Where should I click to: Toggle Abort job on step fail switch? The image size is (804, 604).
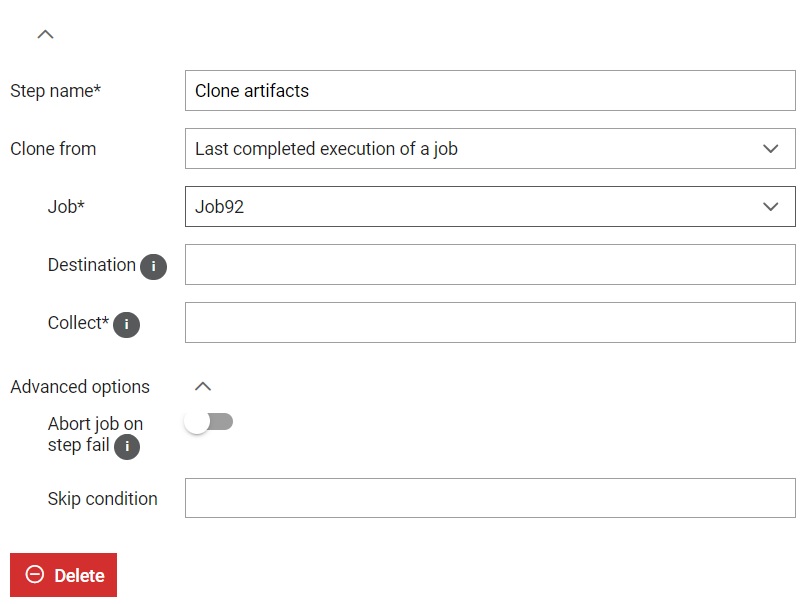(x=209, y=422)
